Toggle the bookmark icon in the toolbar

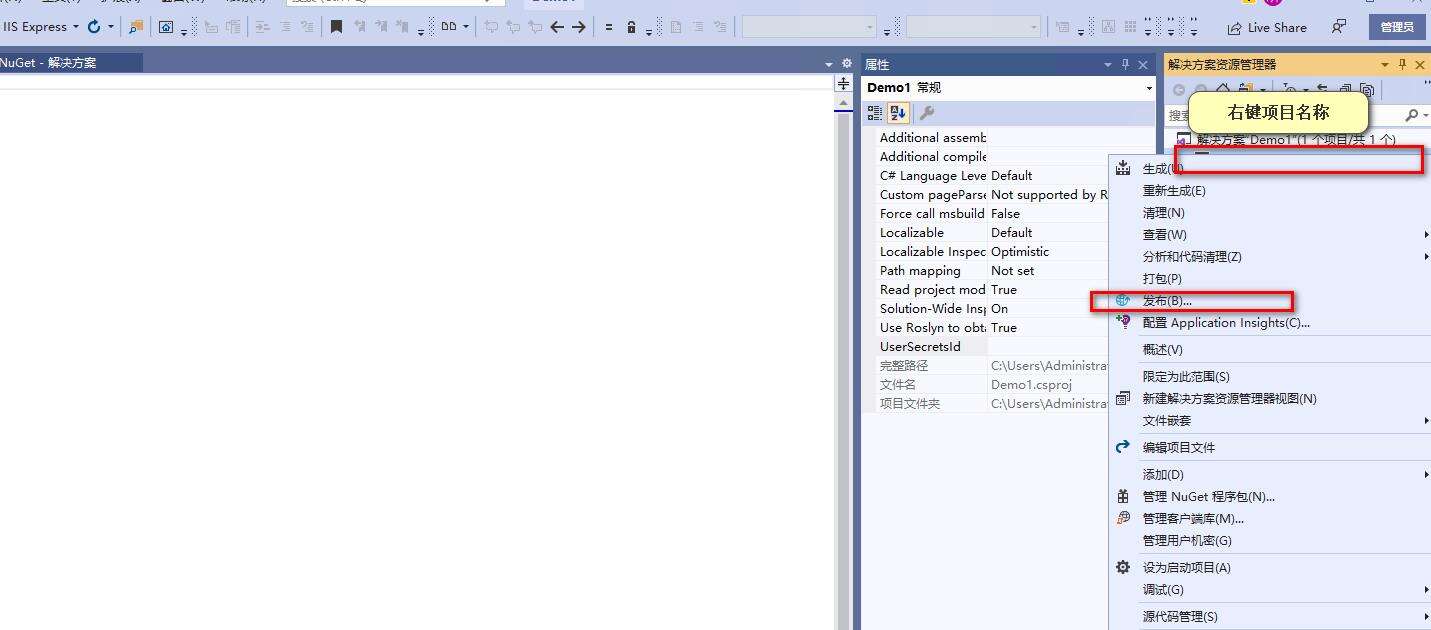click(x=337, y=27)
